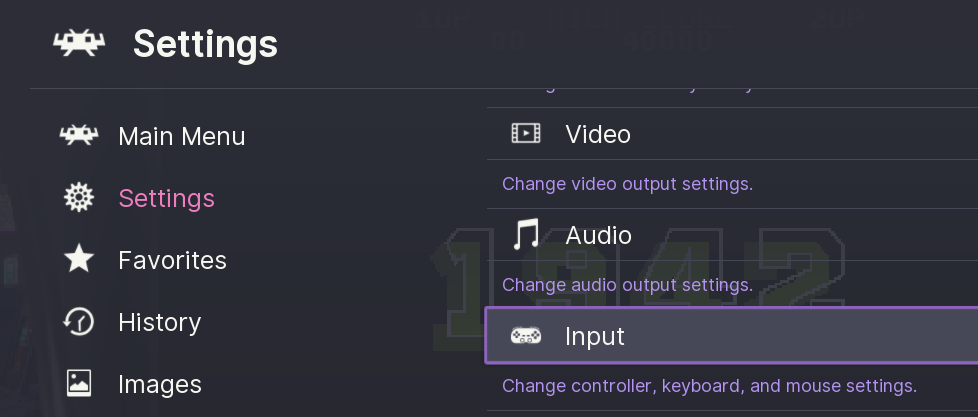
Task: Click the Main Menu invader icon
Action: (x=78, y=136)
